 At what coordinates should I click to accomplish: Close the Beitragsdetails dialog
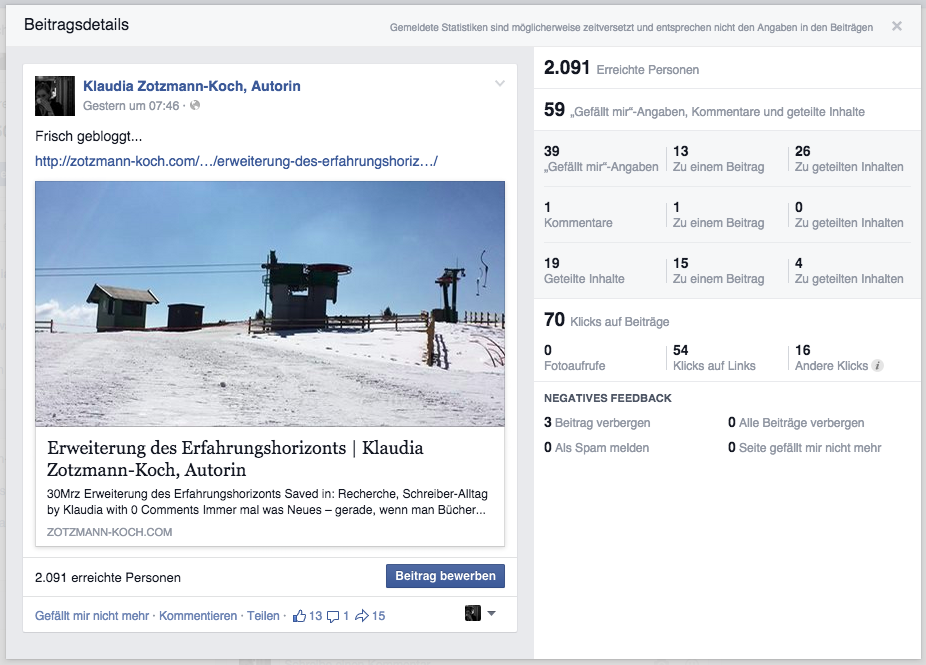[x=897, y=26]
